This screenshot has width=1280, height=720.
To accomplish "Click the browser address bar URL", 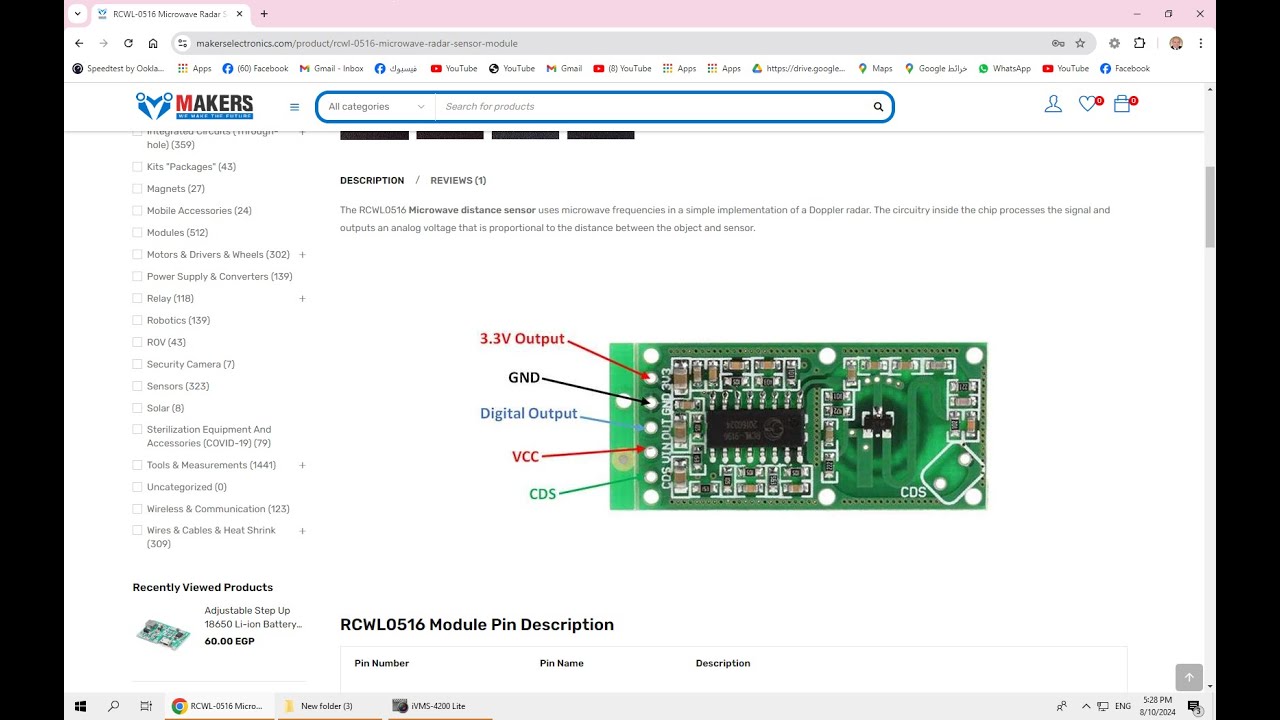I will (x=357, y=44).
